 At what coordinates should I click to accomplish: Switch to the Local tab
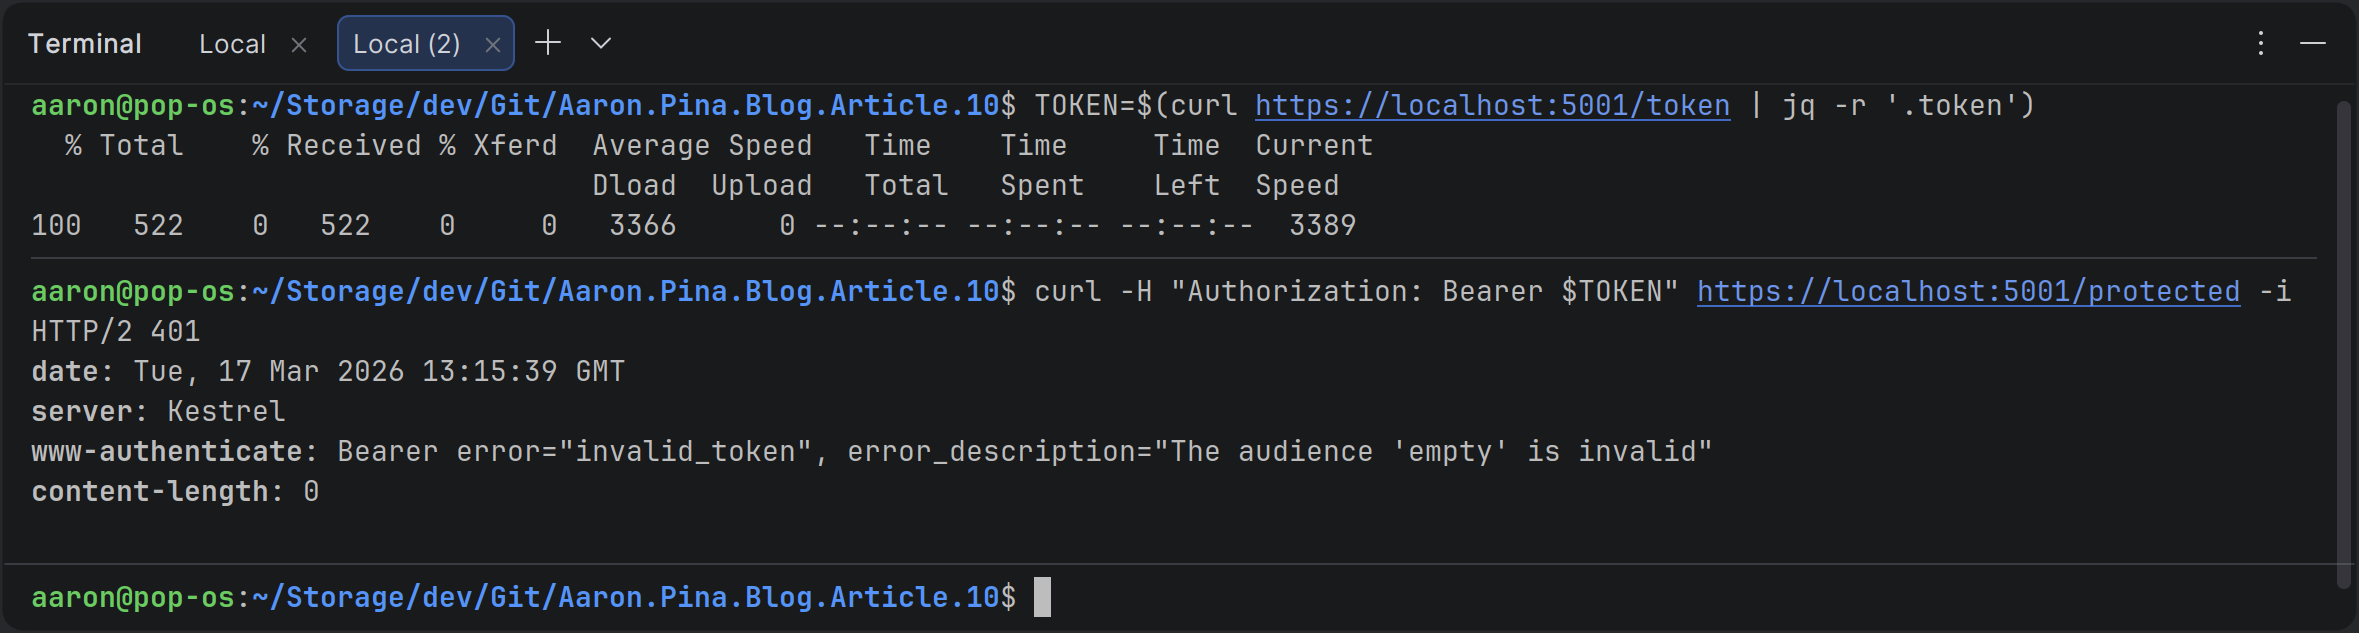point(232,45)
